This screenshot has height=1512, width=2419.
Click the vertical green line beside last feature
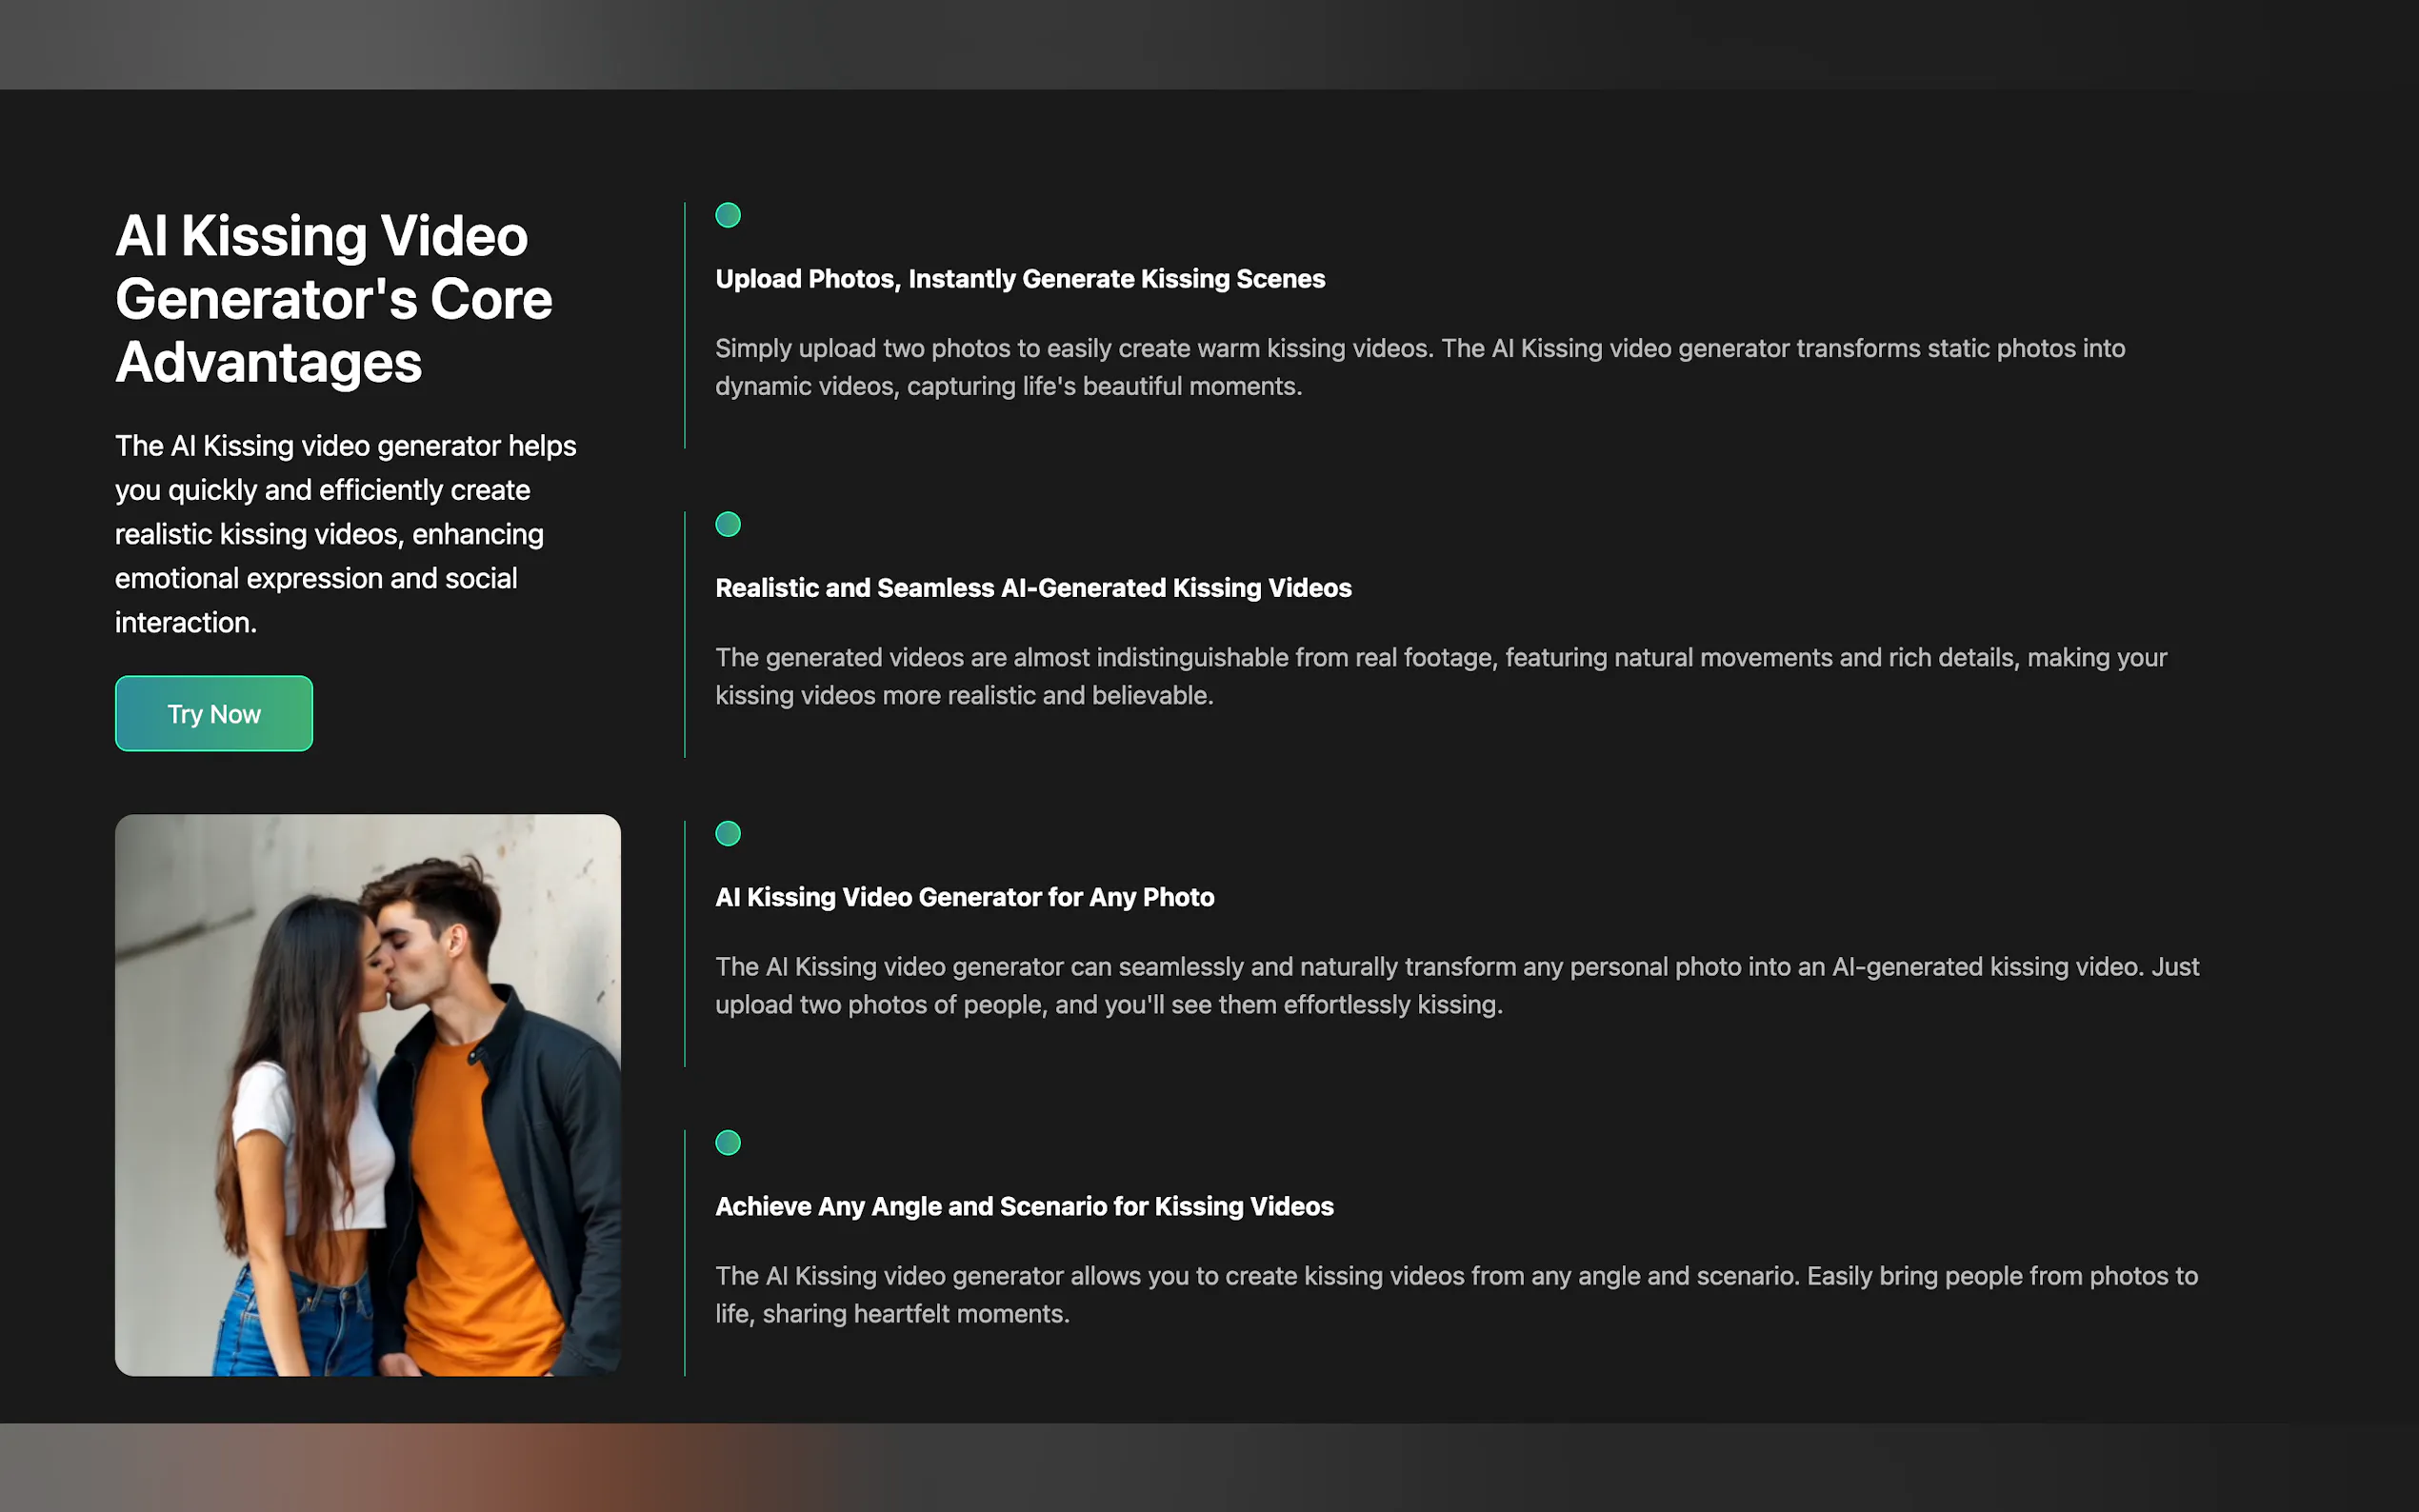pyautogui.click(x=685, y=1252)
